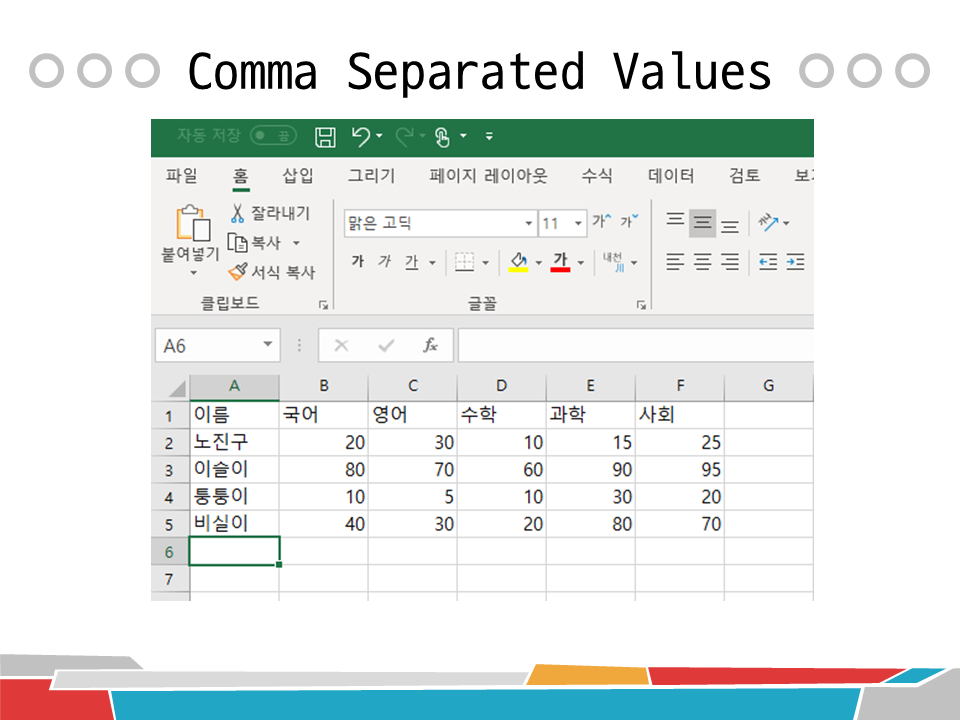The height and width of the screenshot is (720, 960).
Task: Open underline style dropdown arrow
Action: [432, 263]
